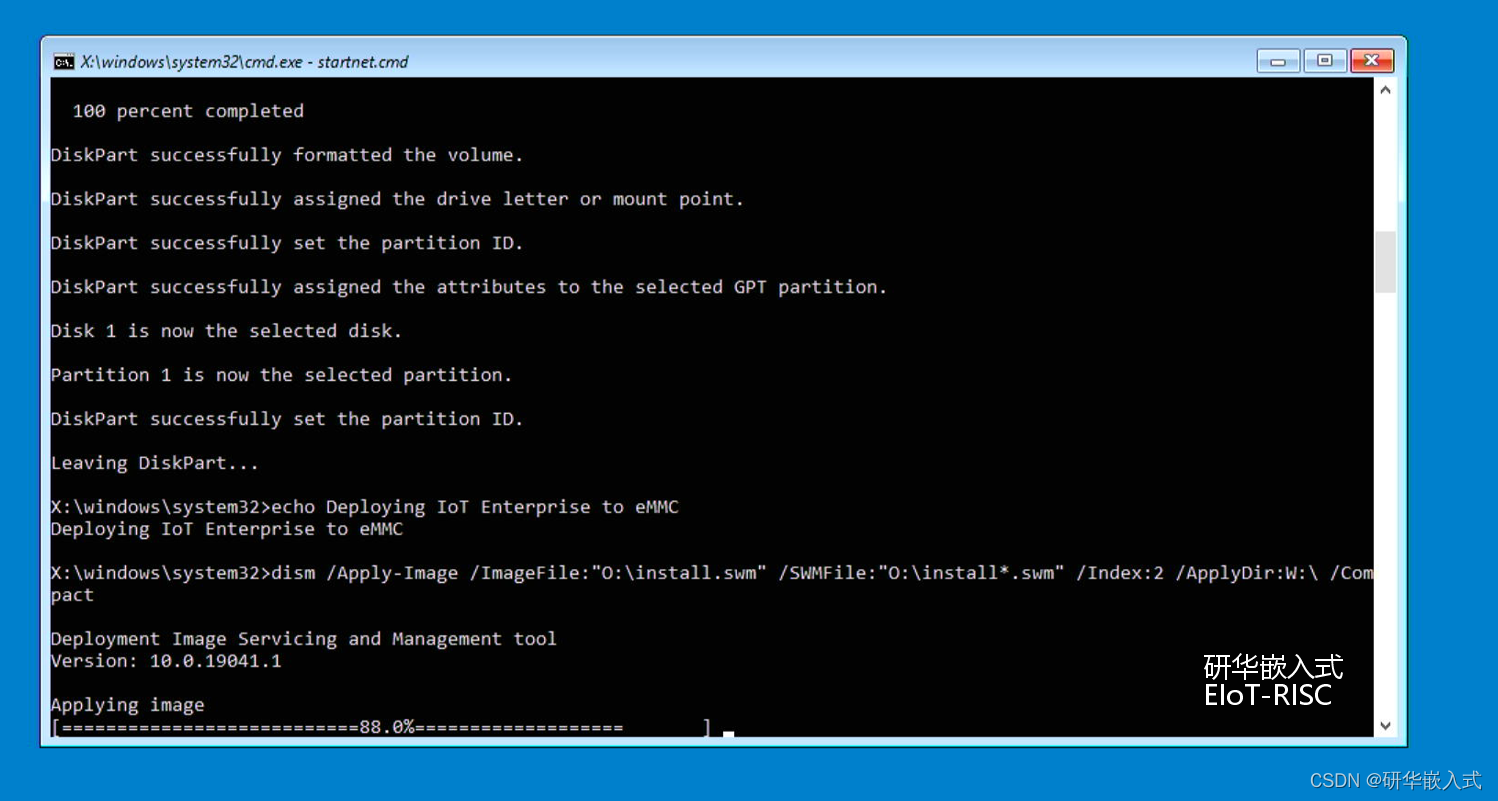
Task: Click the echo Deploying IoT Enterprise command line
Action: point(365,507)
